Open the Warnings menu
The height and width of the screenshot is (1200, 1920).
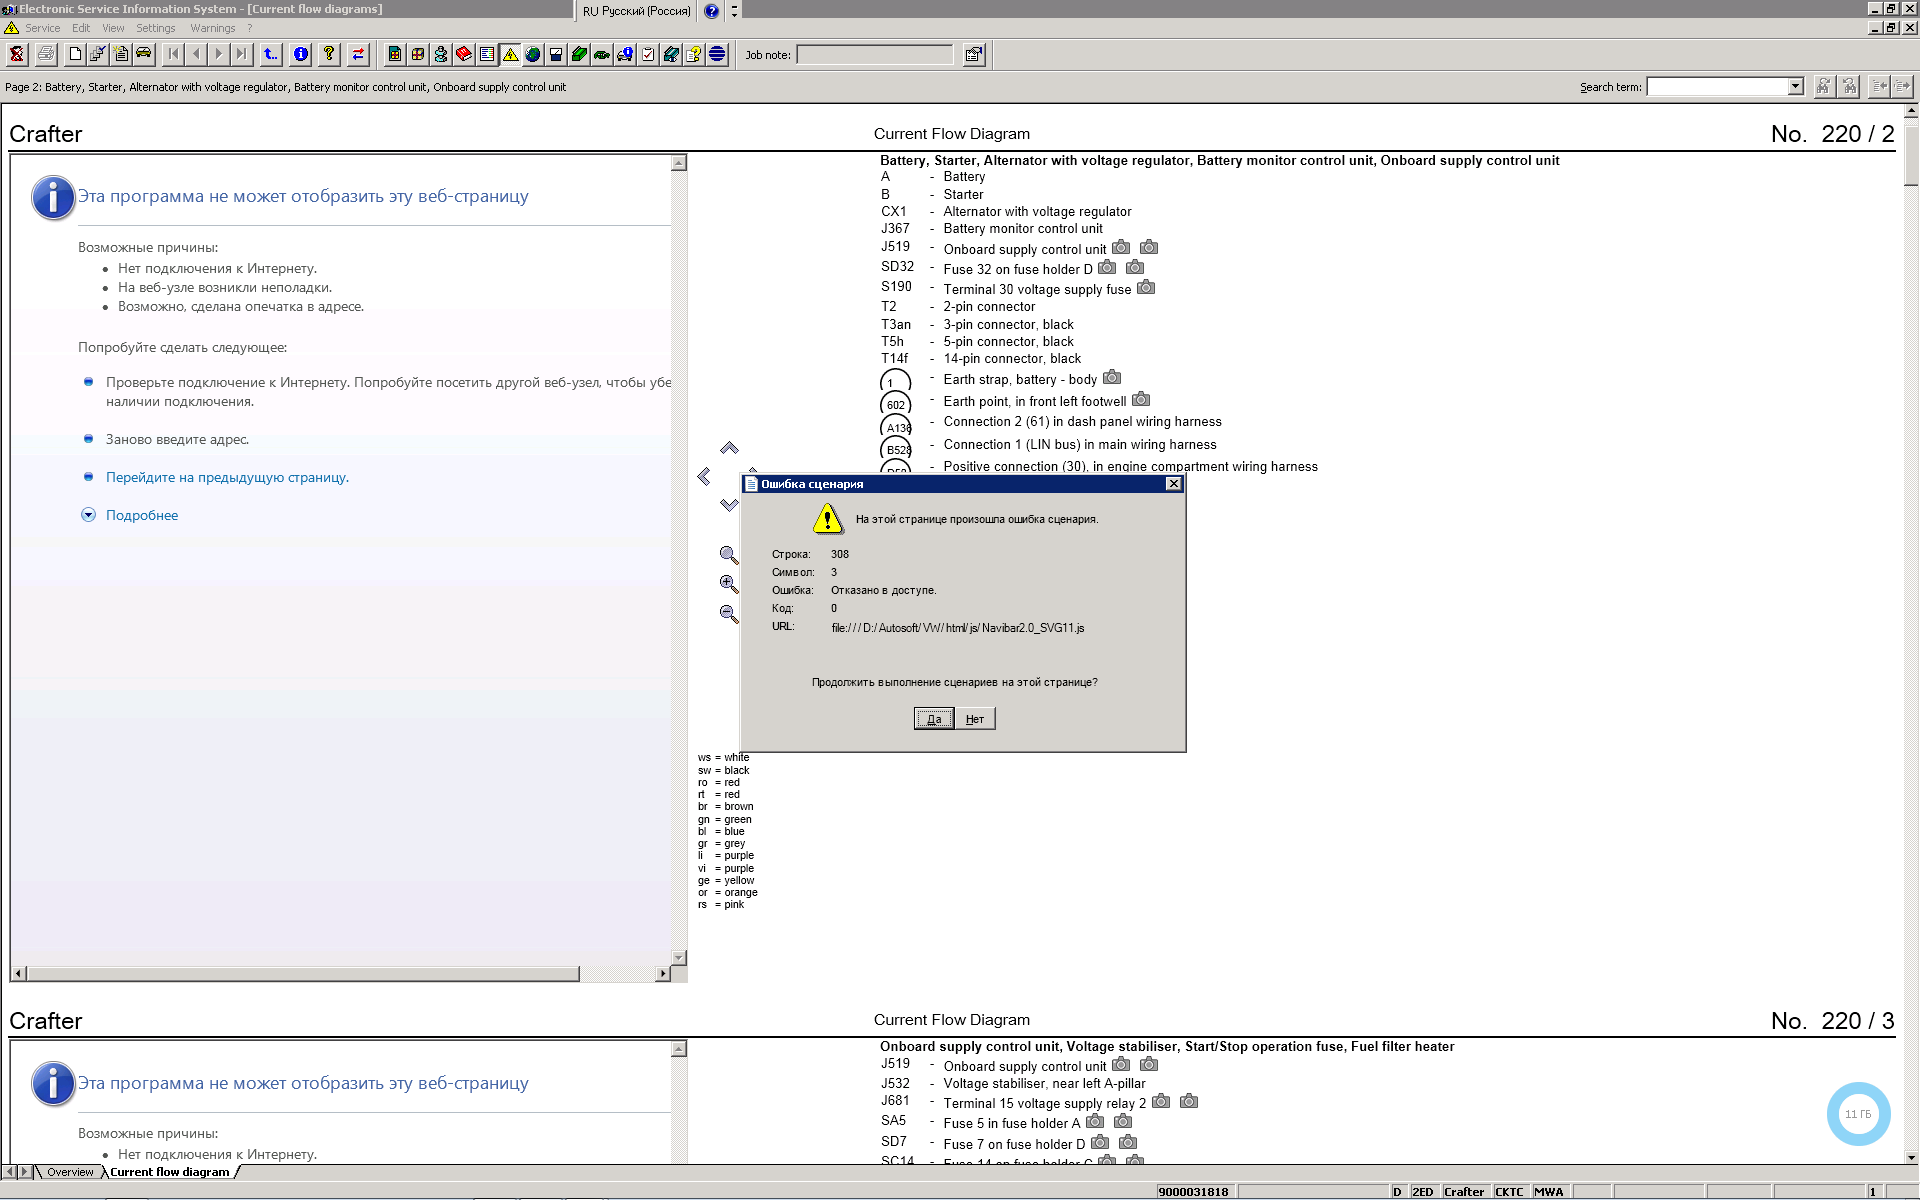[213, 28]
